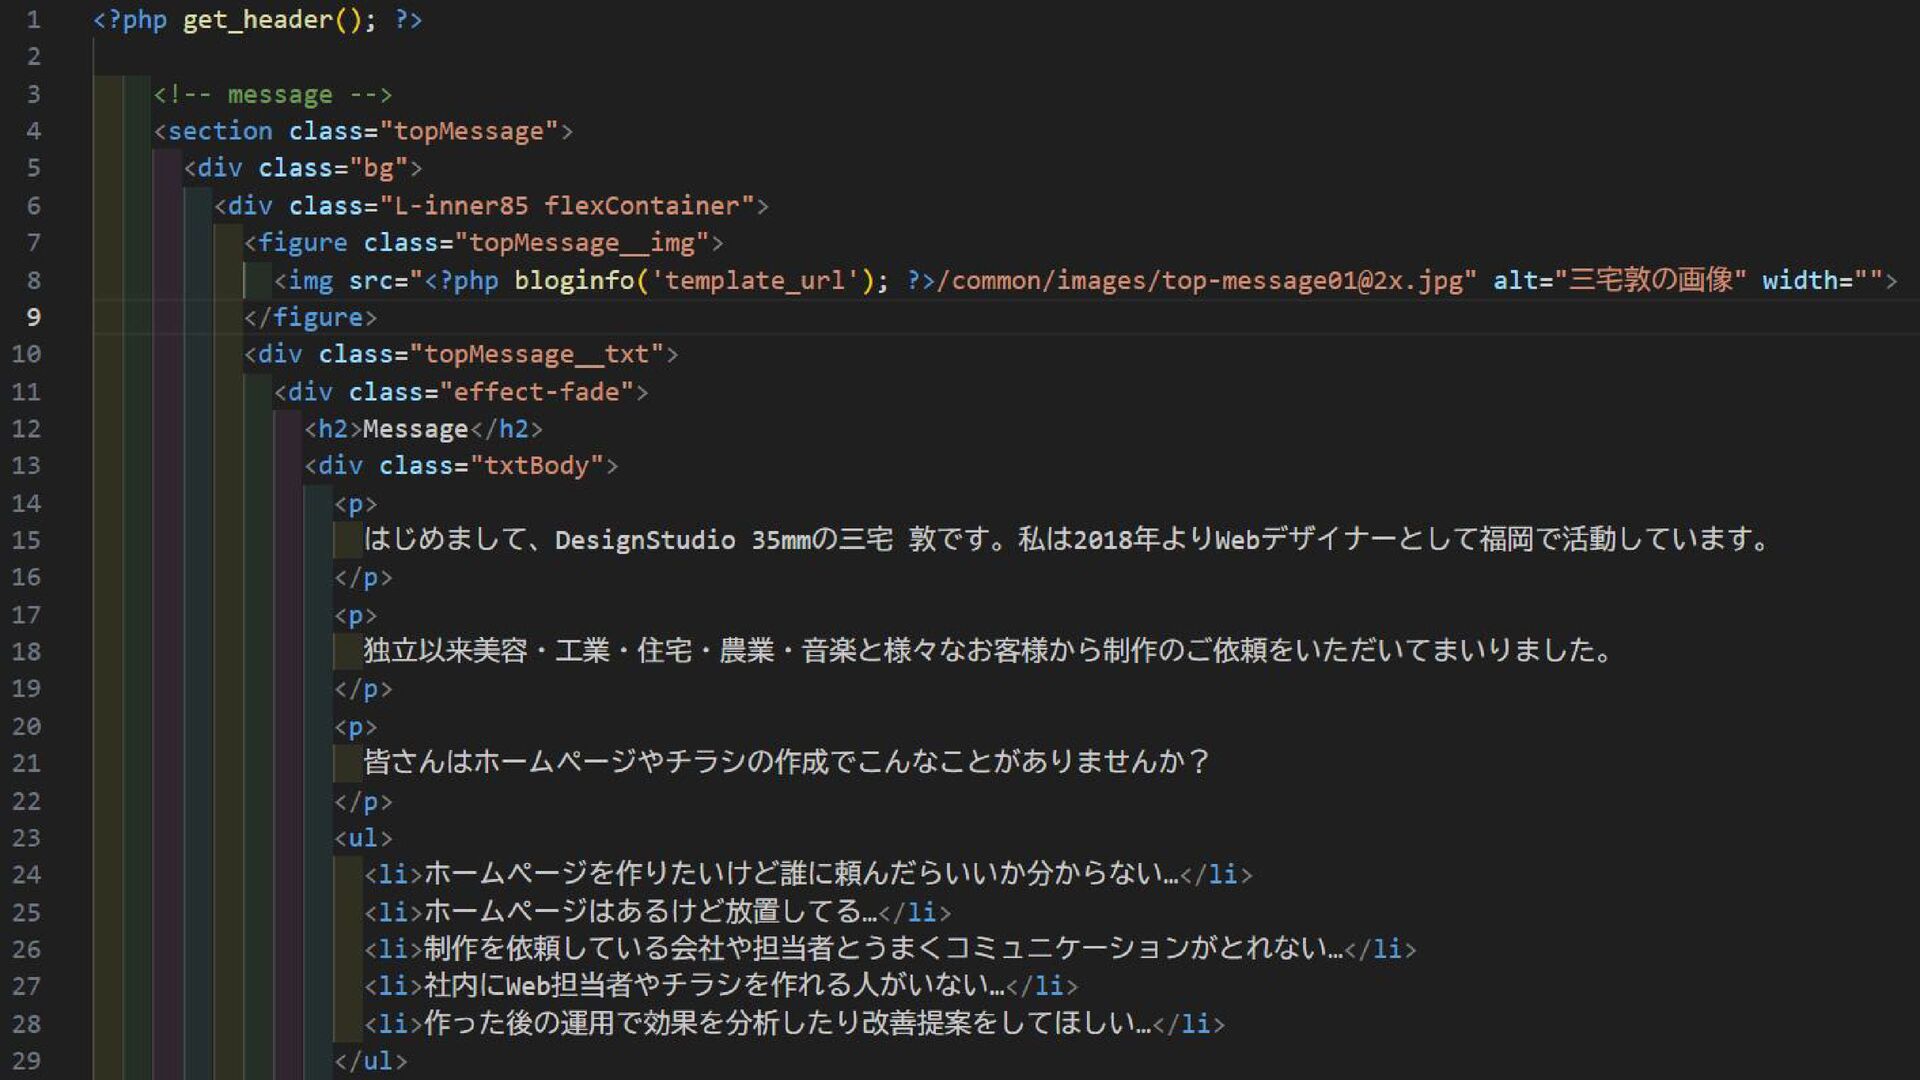This screenshot has height=1080, width=1920.
Task: Click line number 9 in the gutter
Action: click(x=33, y=317)
